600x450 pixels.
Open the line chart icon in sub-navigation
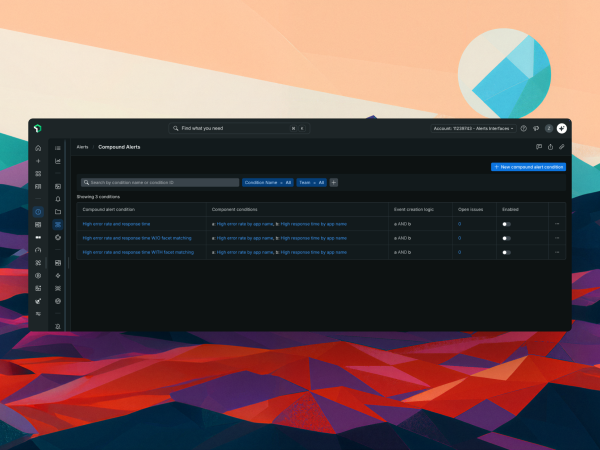[58, 161]
